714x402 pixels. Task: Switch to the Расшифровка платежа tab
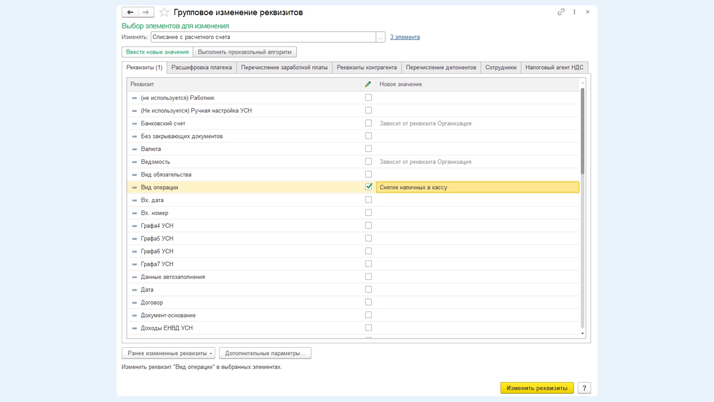(x=201, y=68)
